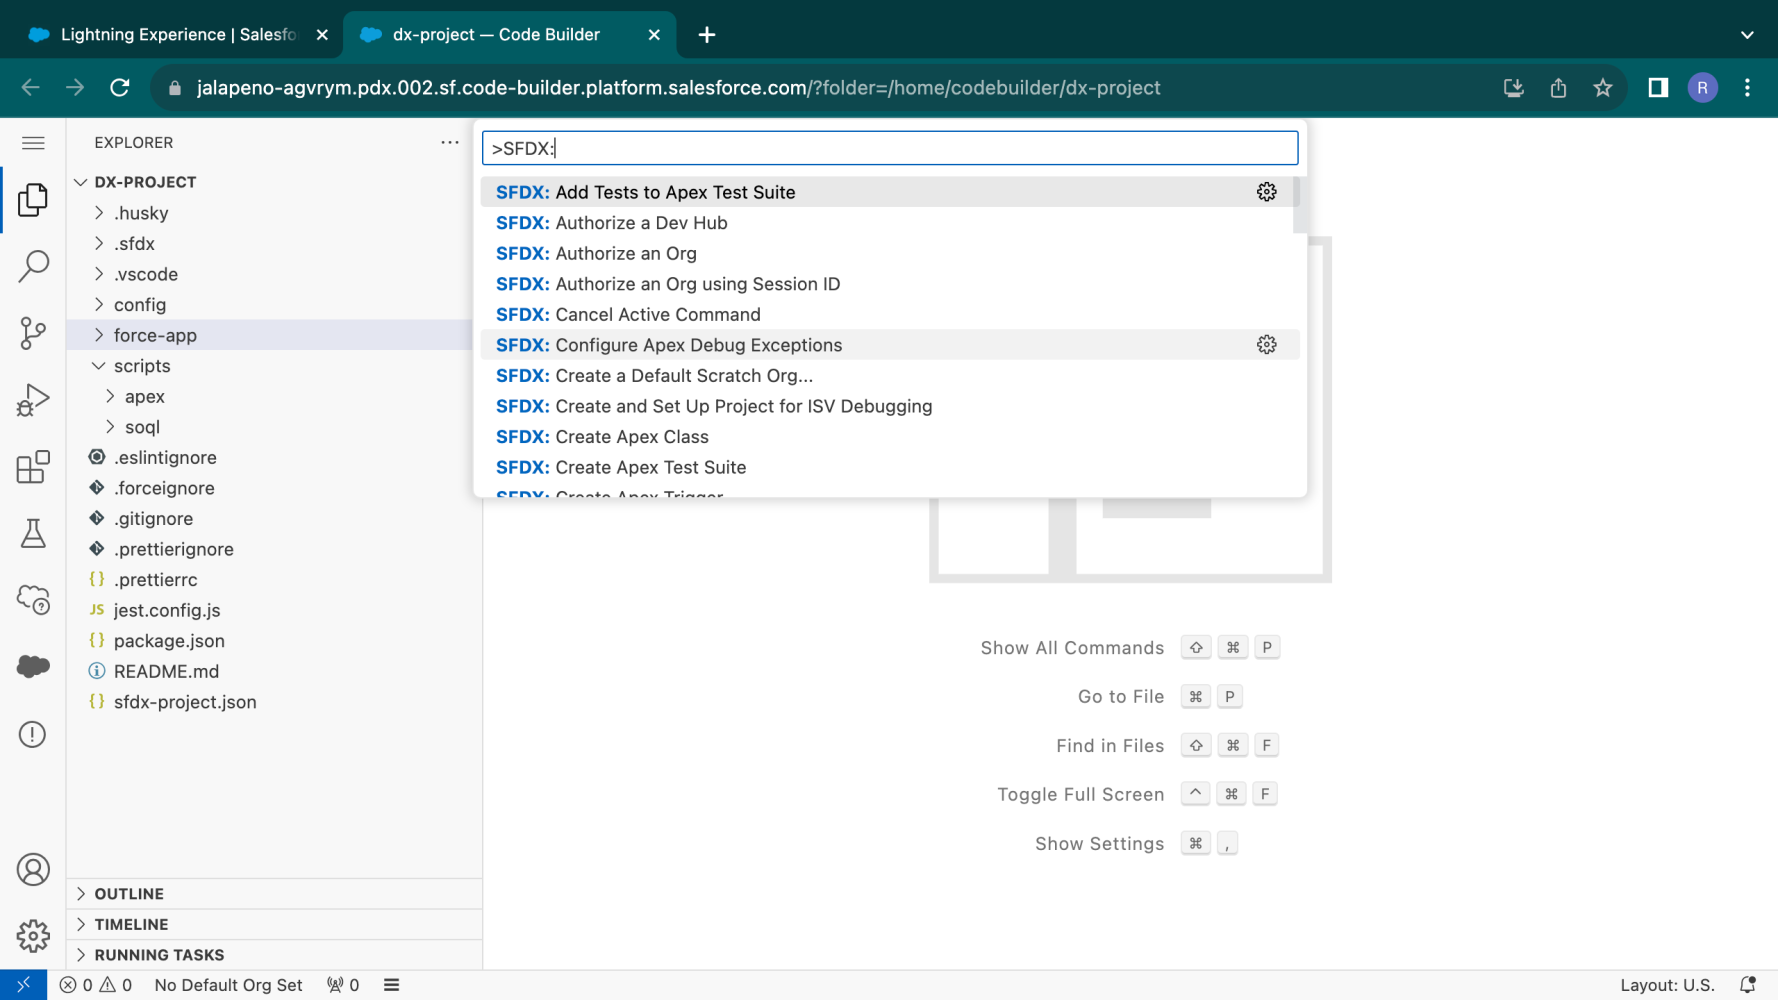Click the share icon in address bar
The image size is (1778, 1000).
[x=1558, y=88]
